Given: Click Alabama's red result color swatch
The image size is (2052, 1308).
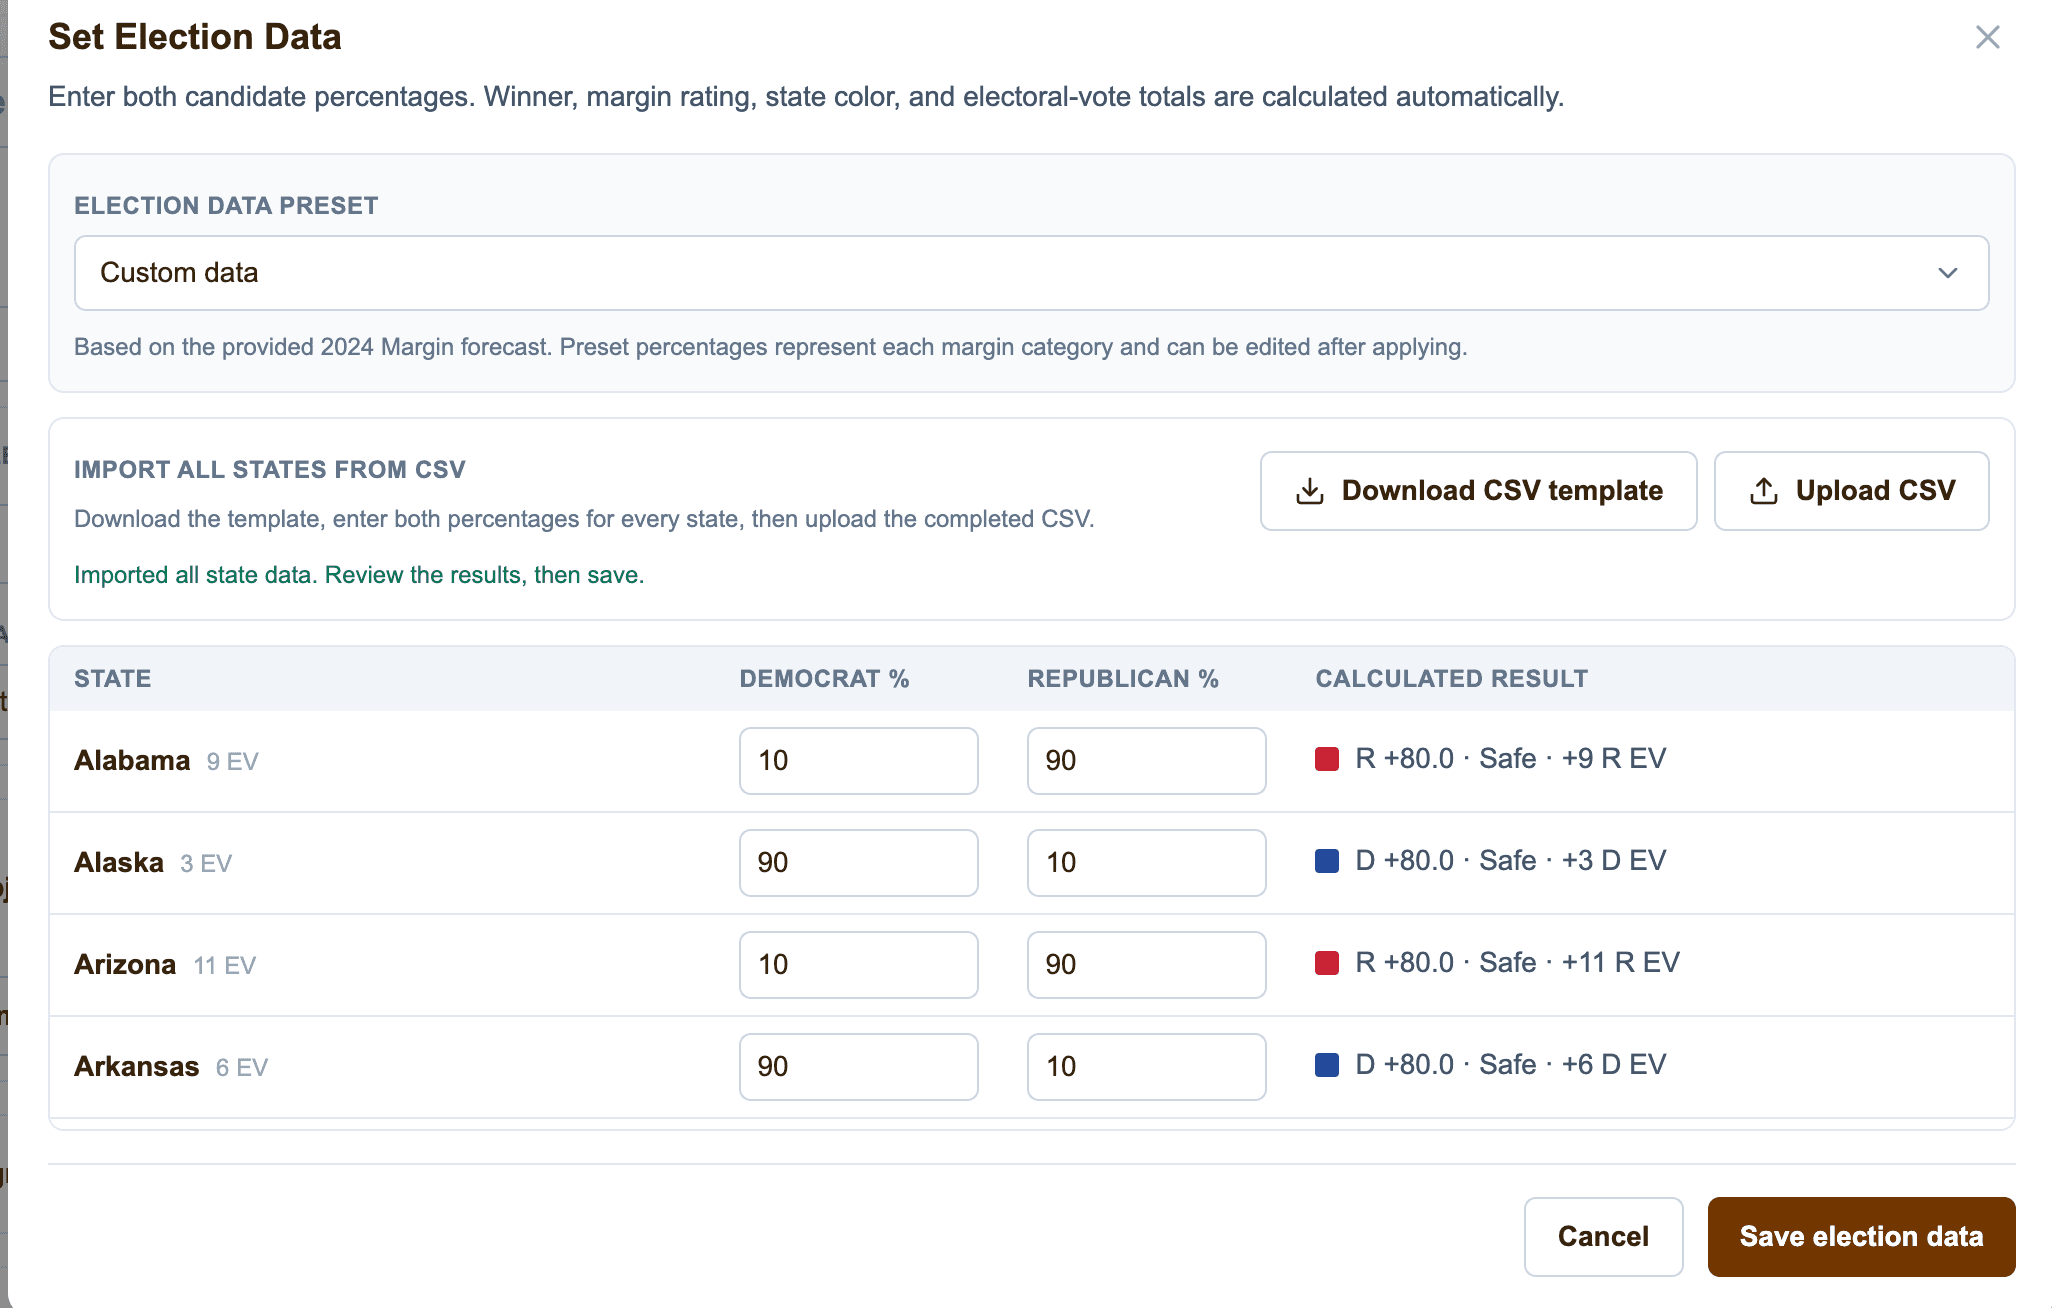Looking at the screenshot, I should (x=1327, y=759).
